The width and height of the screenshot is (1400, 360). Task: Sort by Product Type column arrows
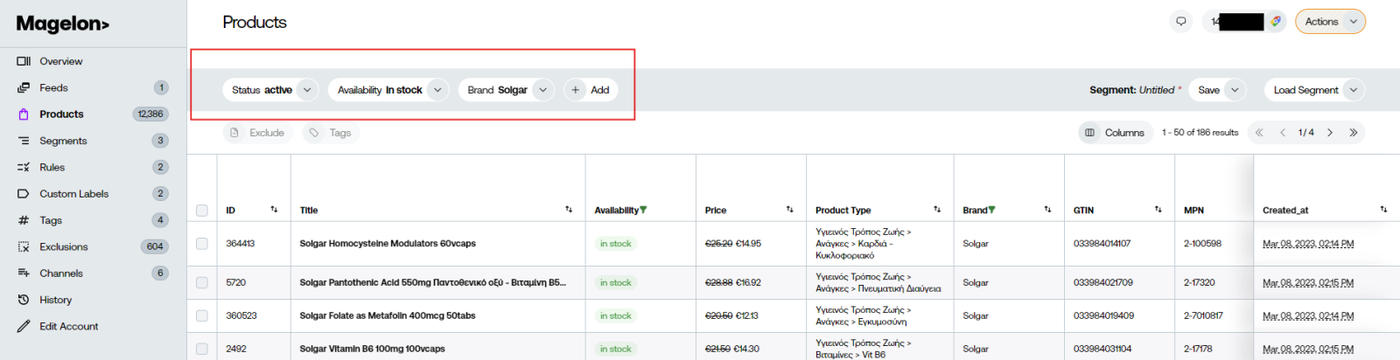click(937, 210)
